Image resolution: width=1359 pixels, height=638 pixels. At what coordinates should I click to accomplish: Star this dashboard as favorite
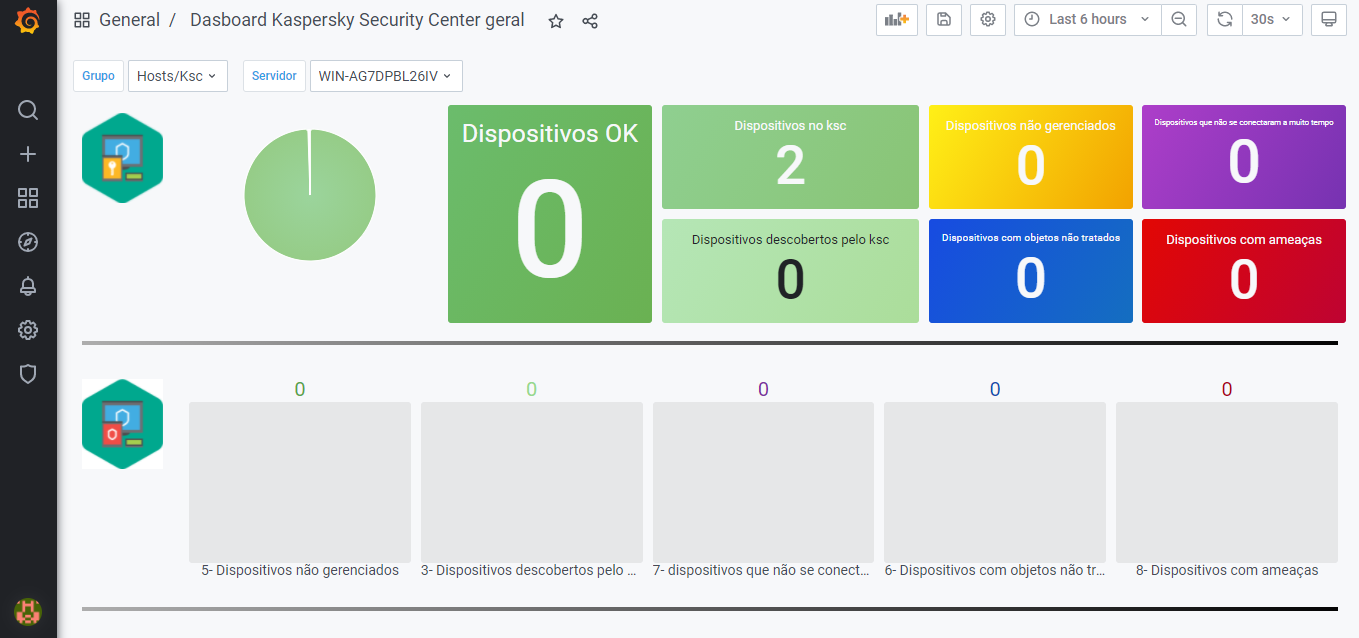pos(556,21)
